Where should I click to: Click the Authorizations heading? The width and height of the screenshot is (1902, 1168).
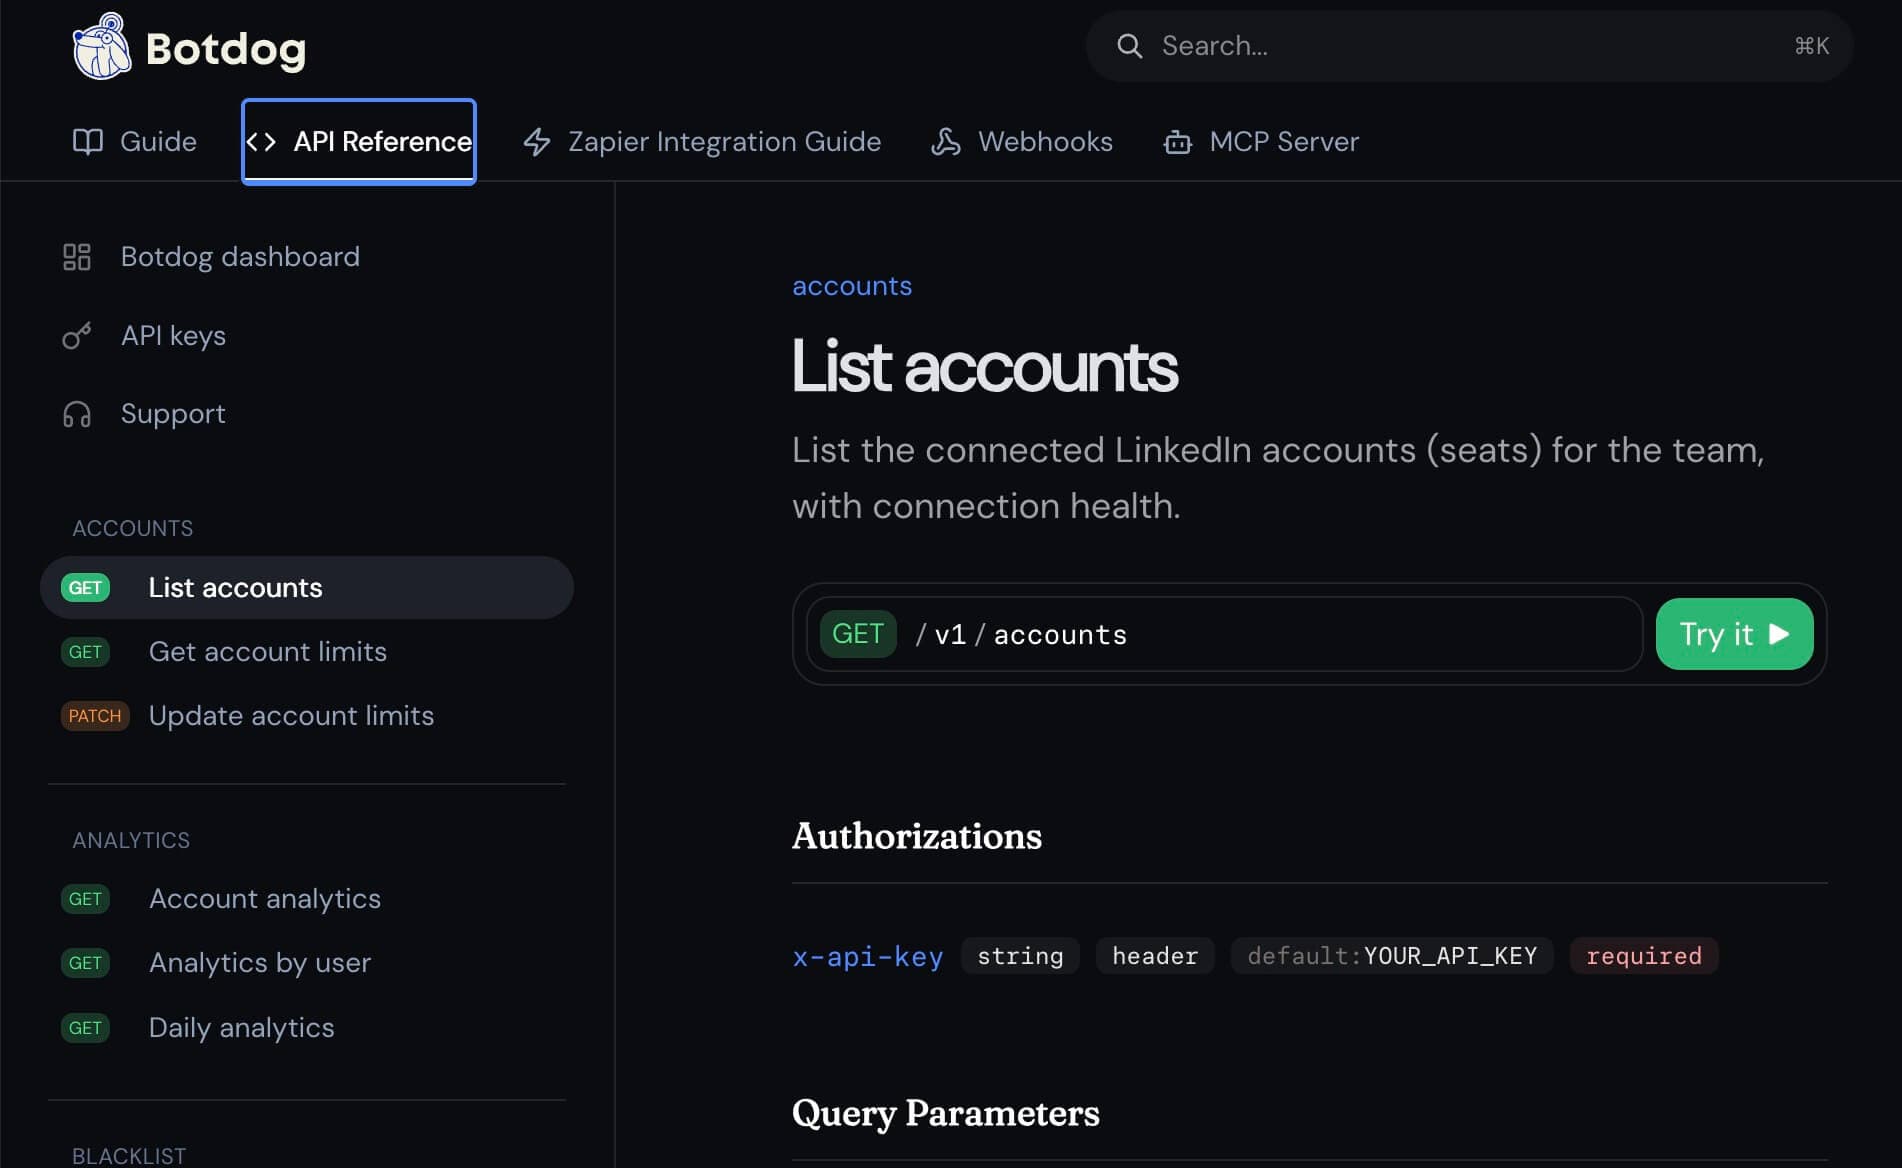point(917,836)
